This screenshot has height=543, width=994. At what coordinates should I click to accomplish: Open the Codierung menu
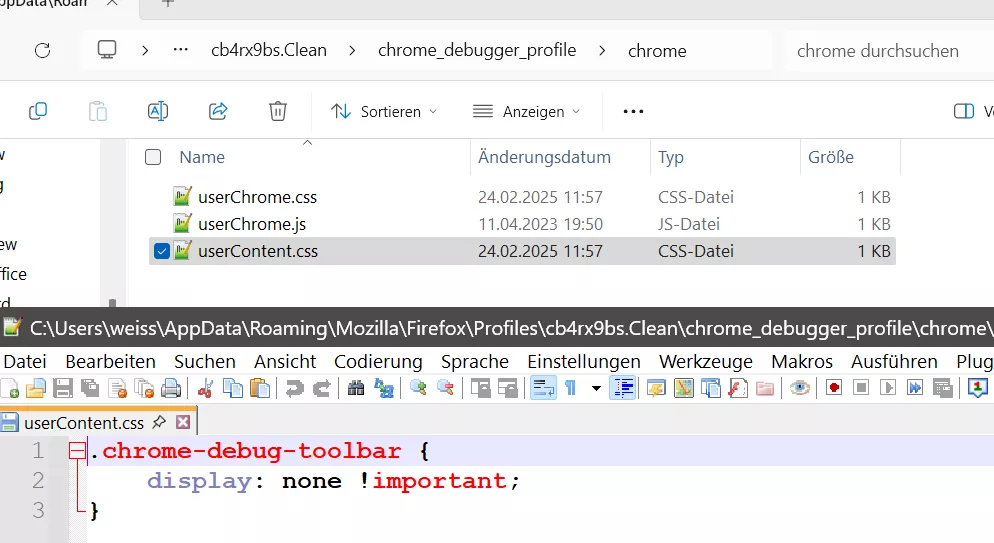pos(378,361)
